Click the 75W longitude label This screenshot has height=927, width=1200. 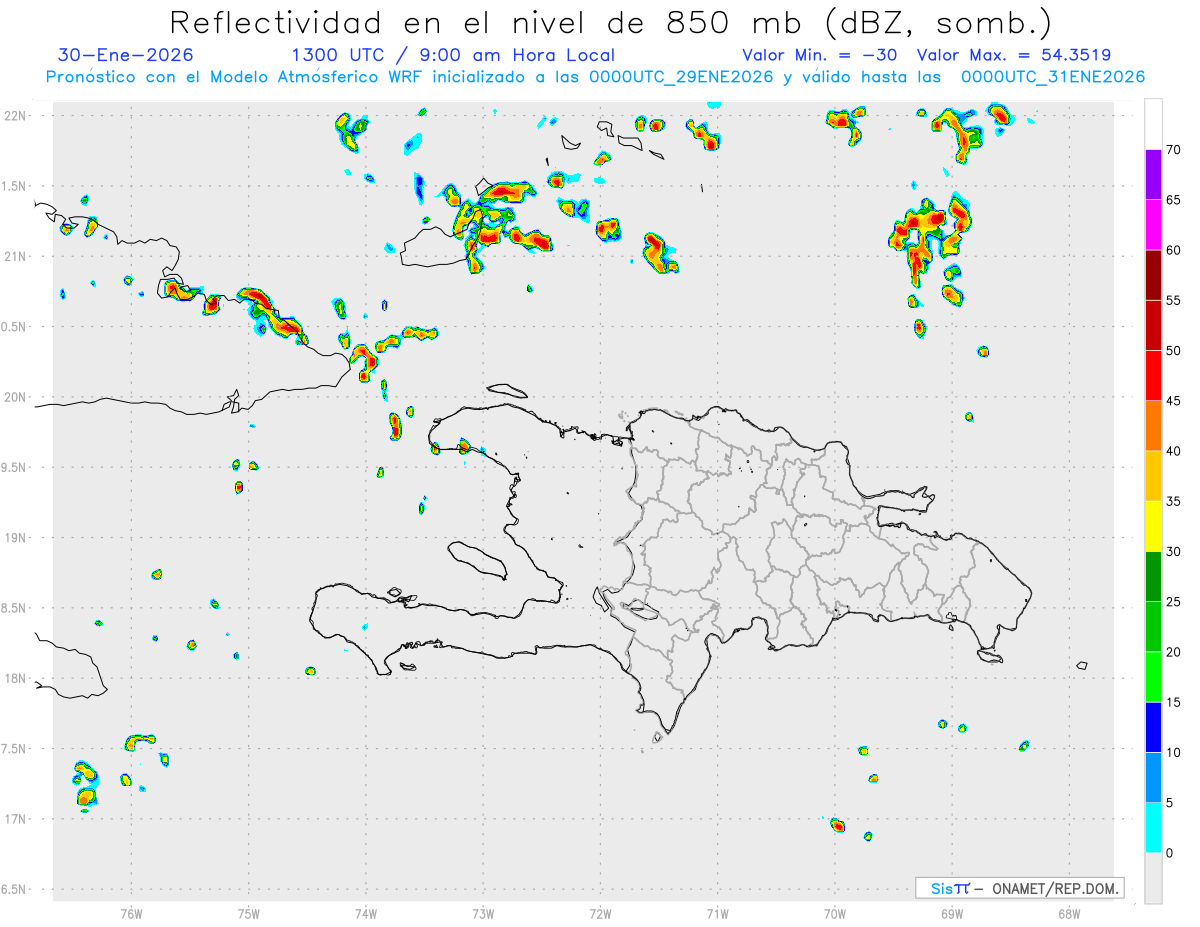coord(248,913)
